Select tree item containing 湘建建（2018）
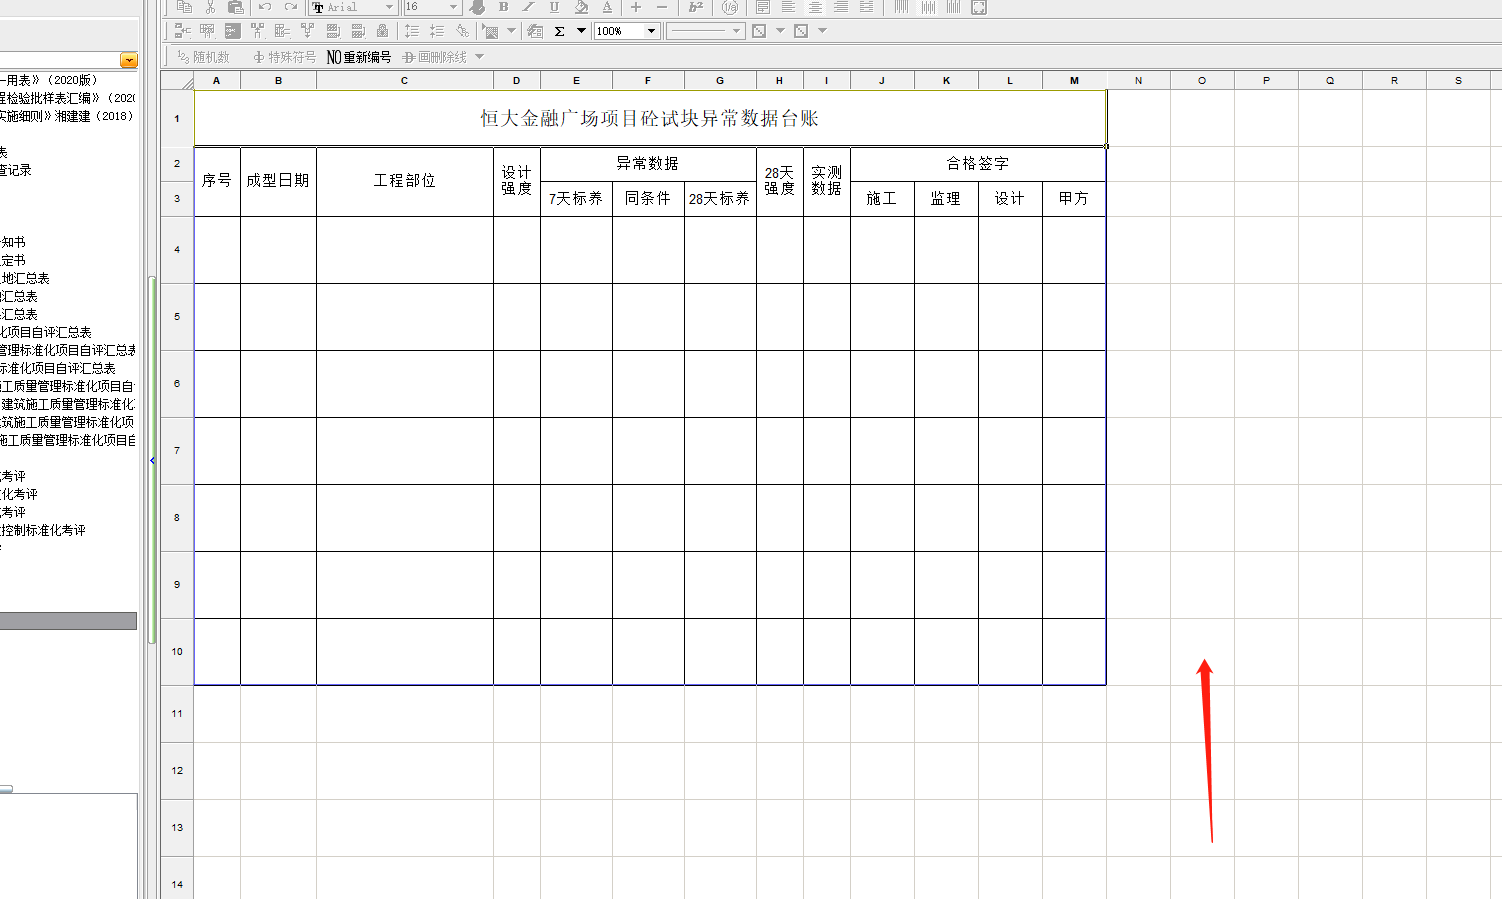1502x899 pixels. point(67,116)
